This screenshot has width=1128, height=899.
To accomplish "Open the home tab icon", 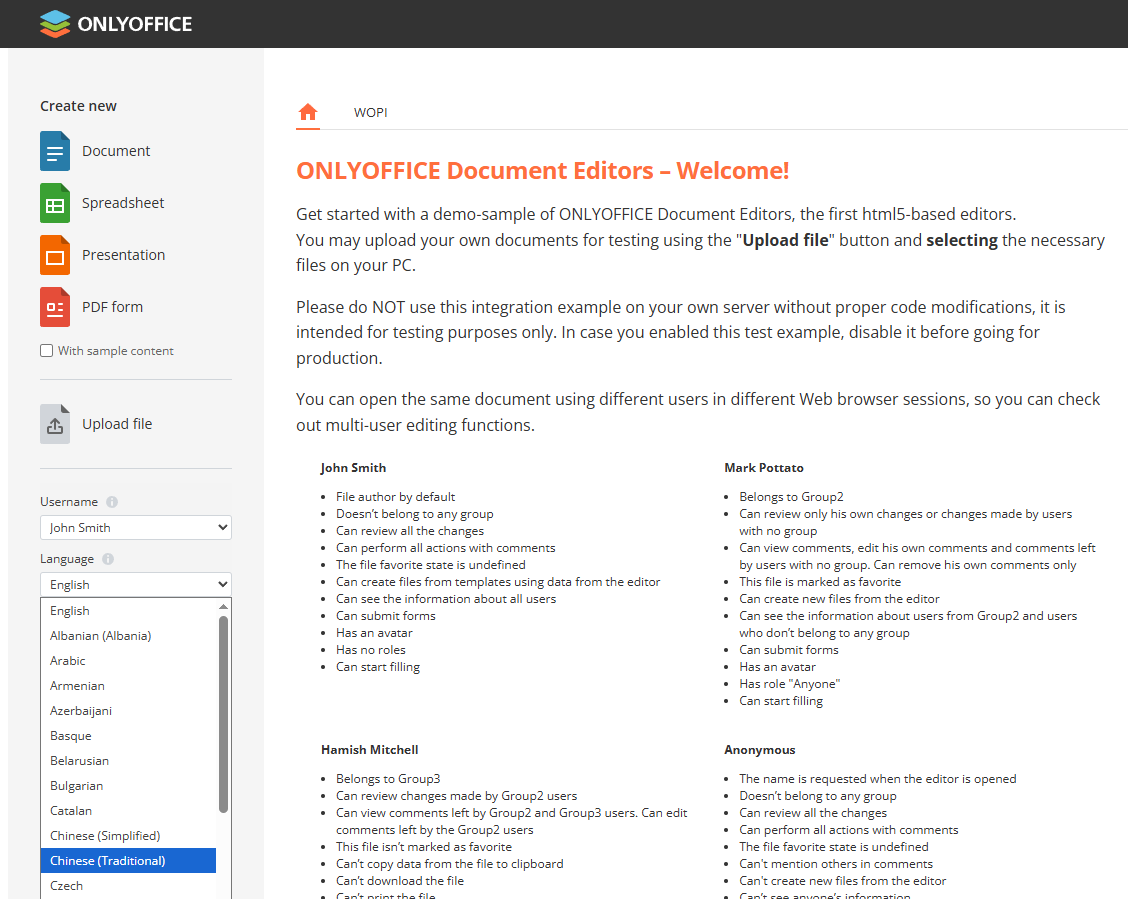I will pos(308,112).
